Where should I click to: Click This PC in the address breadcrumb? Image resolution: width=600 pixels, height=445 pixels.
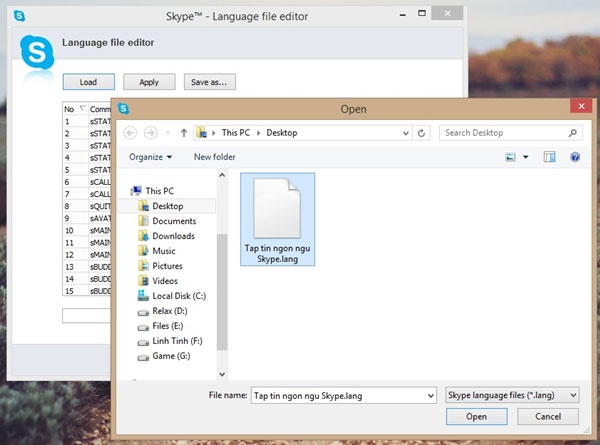tap(236, 133)
